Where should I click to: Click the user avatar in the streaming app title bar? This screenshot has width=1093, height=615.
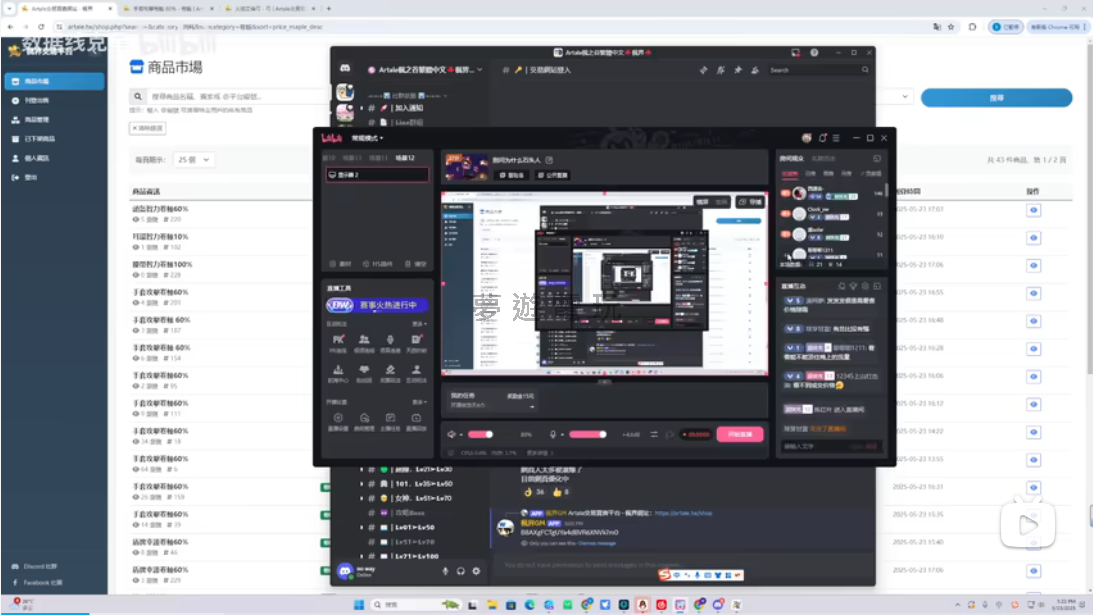(x=807, y=138)
